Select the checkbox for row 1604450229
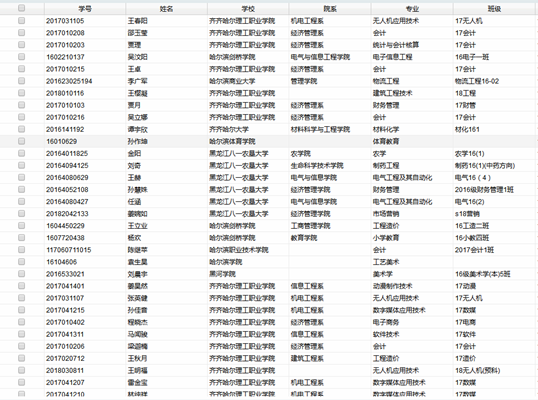 [21, 225]
